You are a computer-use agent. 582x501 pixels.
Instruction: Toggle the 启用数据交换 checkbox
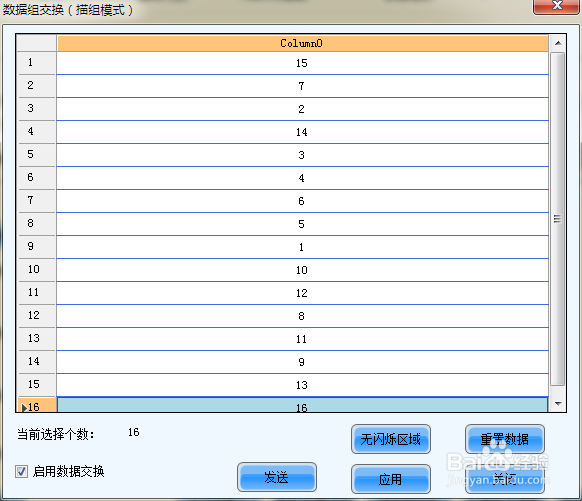point(21,472)
